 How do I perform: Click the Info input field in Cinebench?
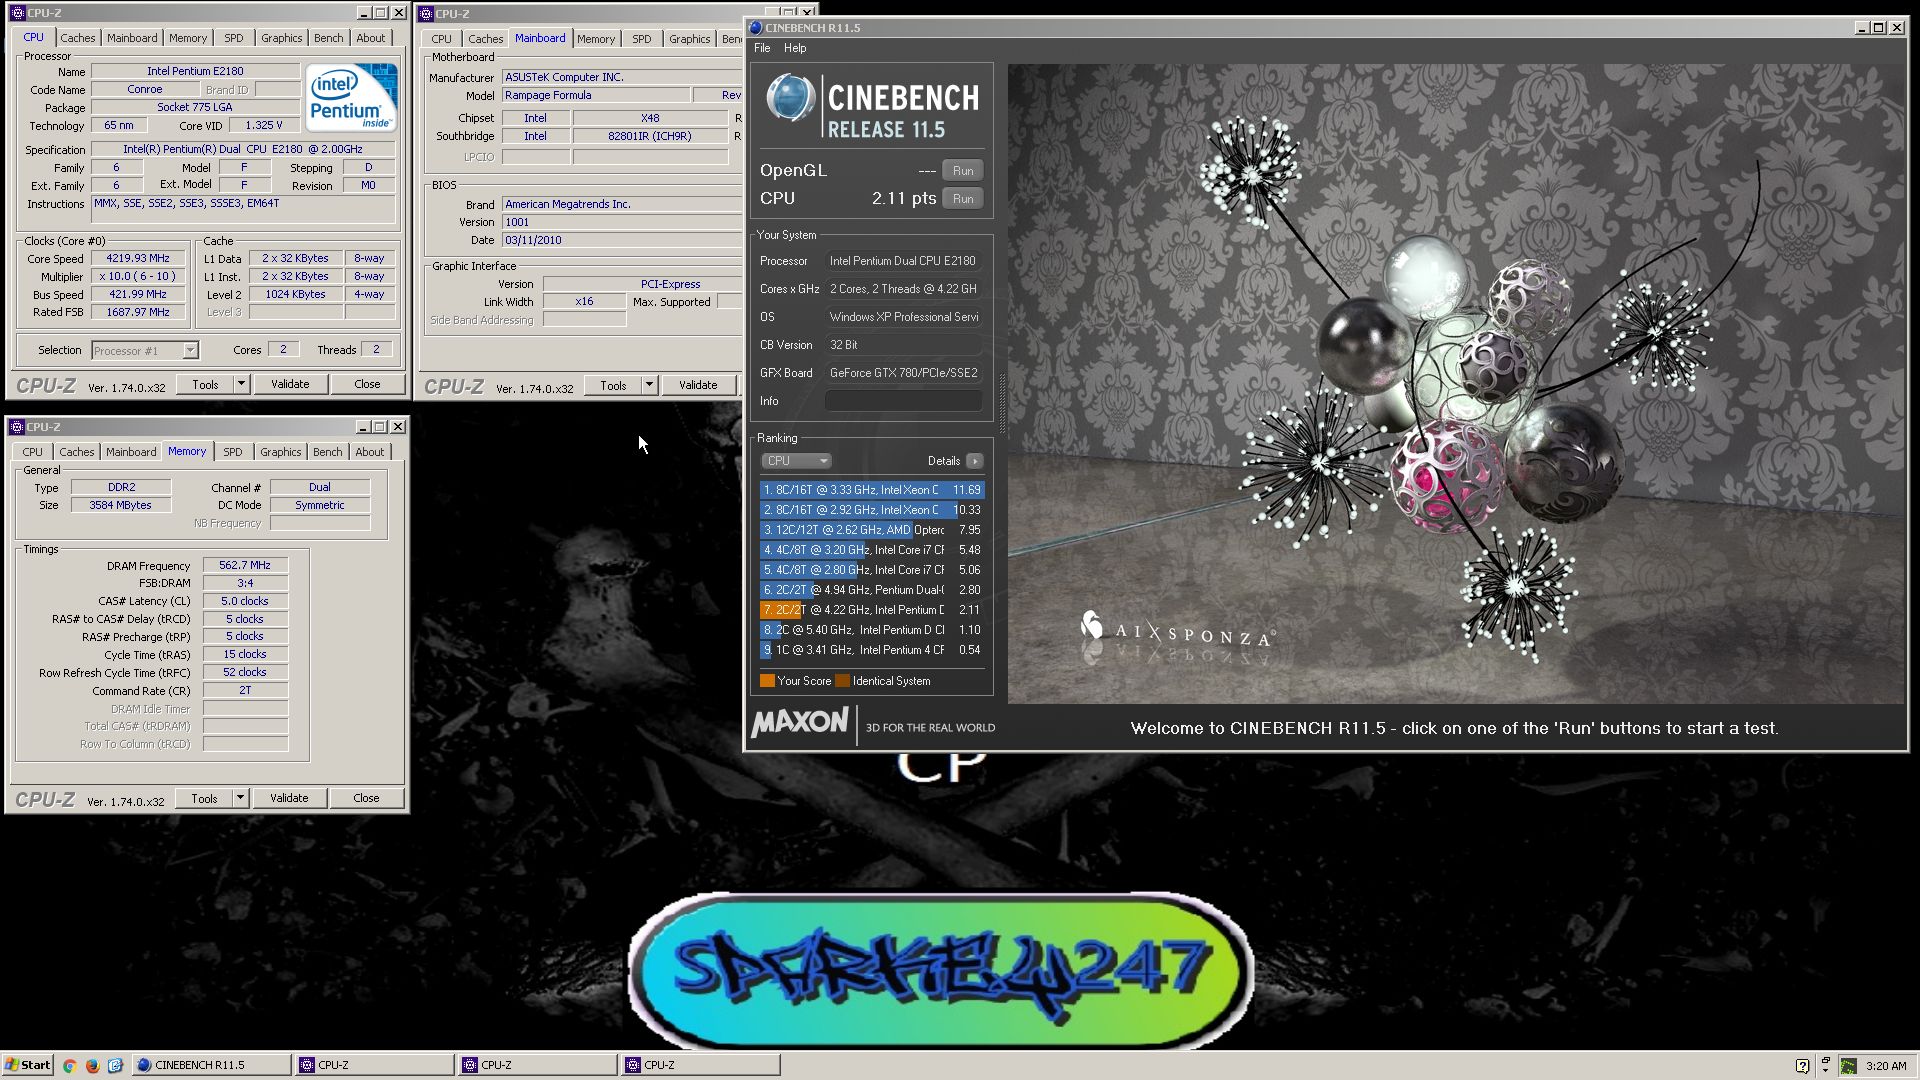click(x=903, y=401)
